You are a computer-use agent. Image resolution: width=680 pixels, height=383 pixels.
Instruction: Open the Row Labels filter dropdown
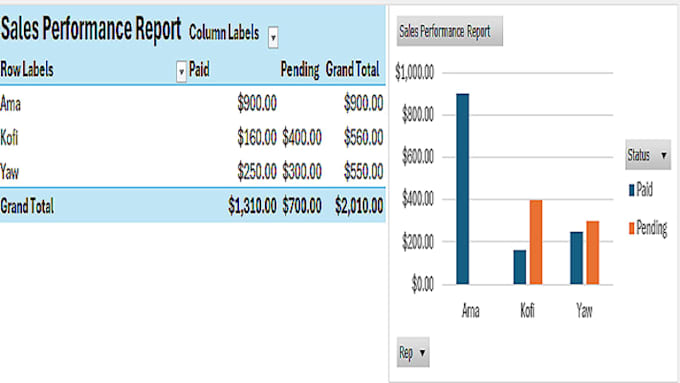181,72
